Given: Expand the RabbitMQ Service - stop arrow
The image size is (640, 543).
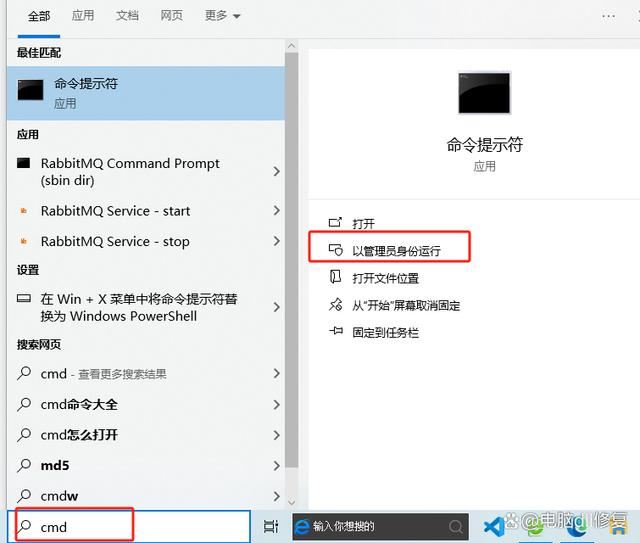Looking at the screenshot, I should (276, 242).
